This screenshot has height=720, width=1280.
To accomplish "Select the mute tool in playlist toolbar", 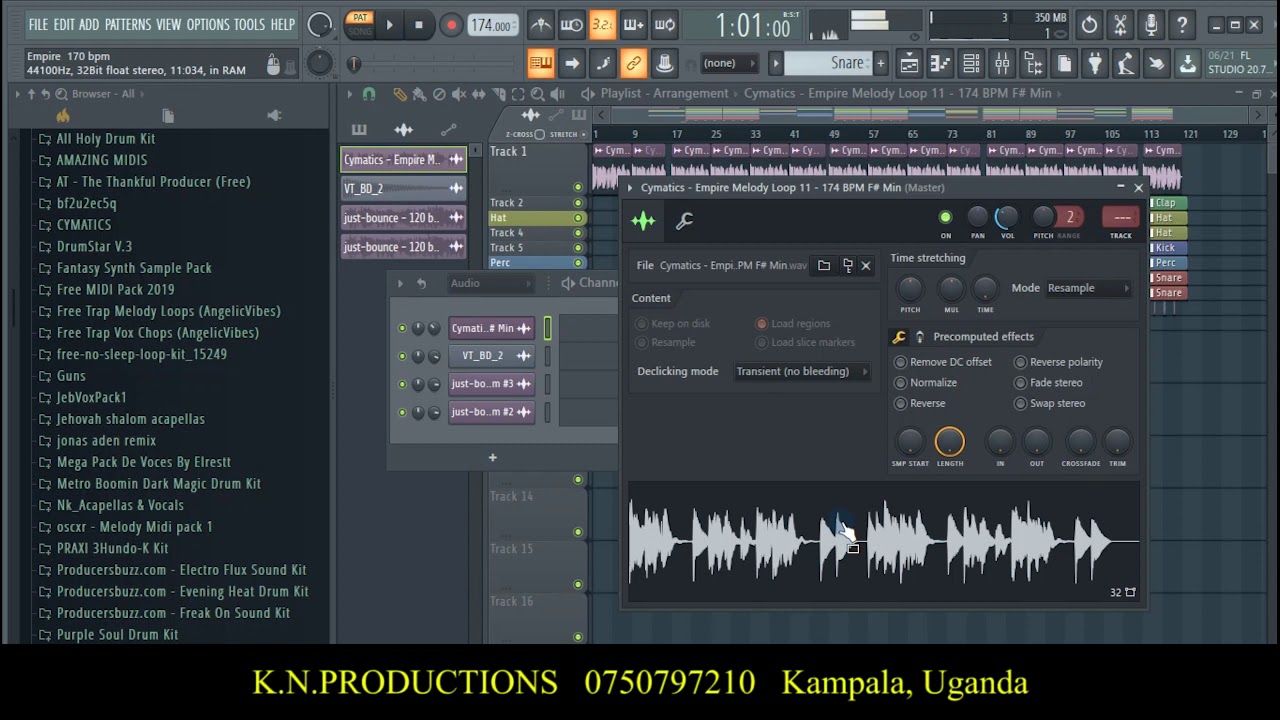I will pyautogui.click(x=459, y=94).
